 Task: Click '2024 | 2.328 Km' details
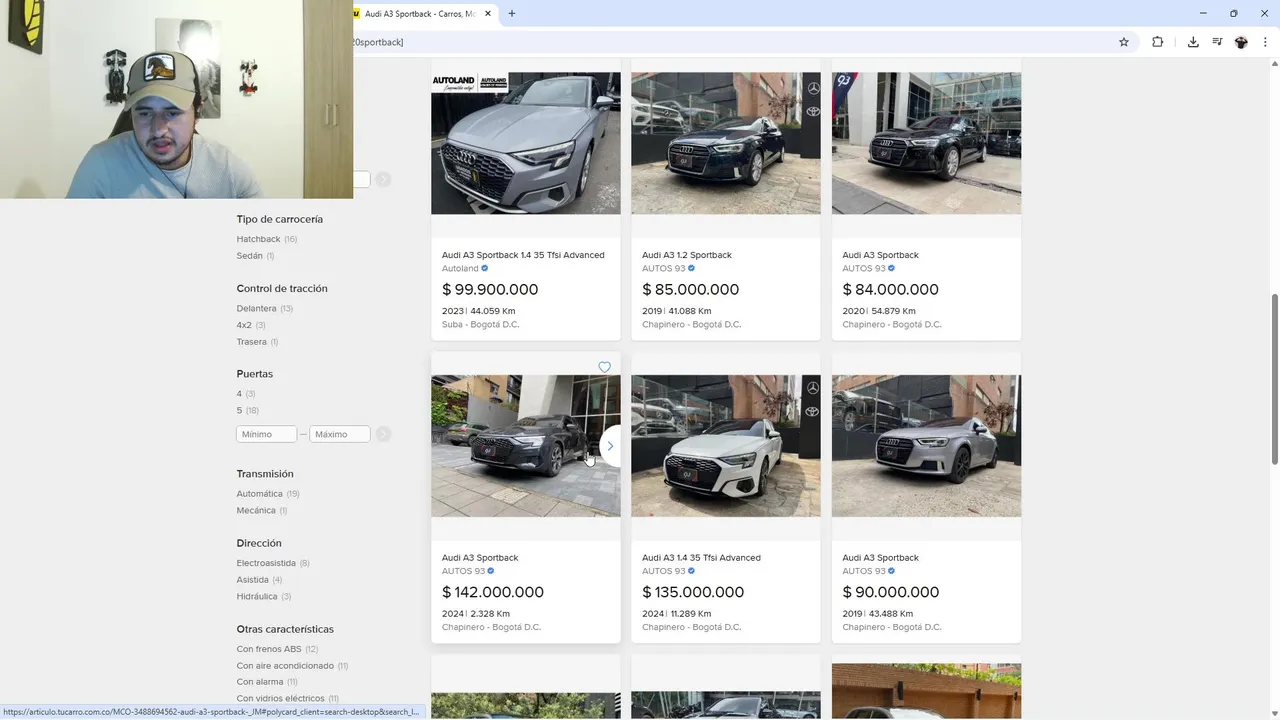point(476,614)
